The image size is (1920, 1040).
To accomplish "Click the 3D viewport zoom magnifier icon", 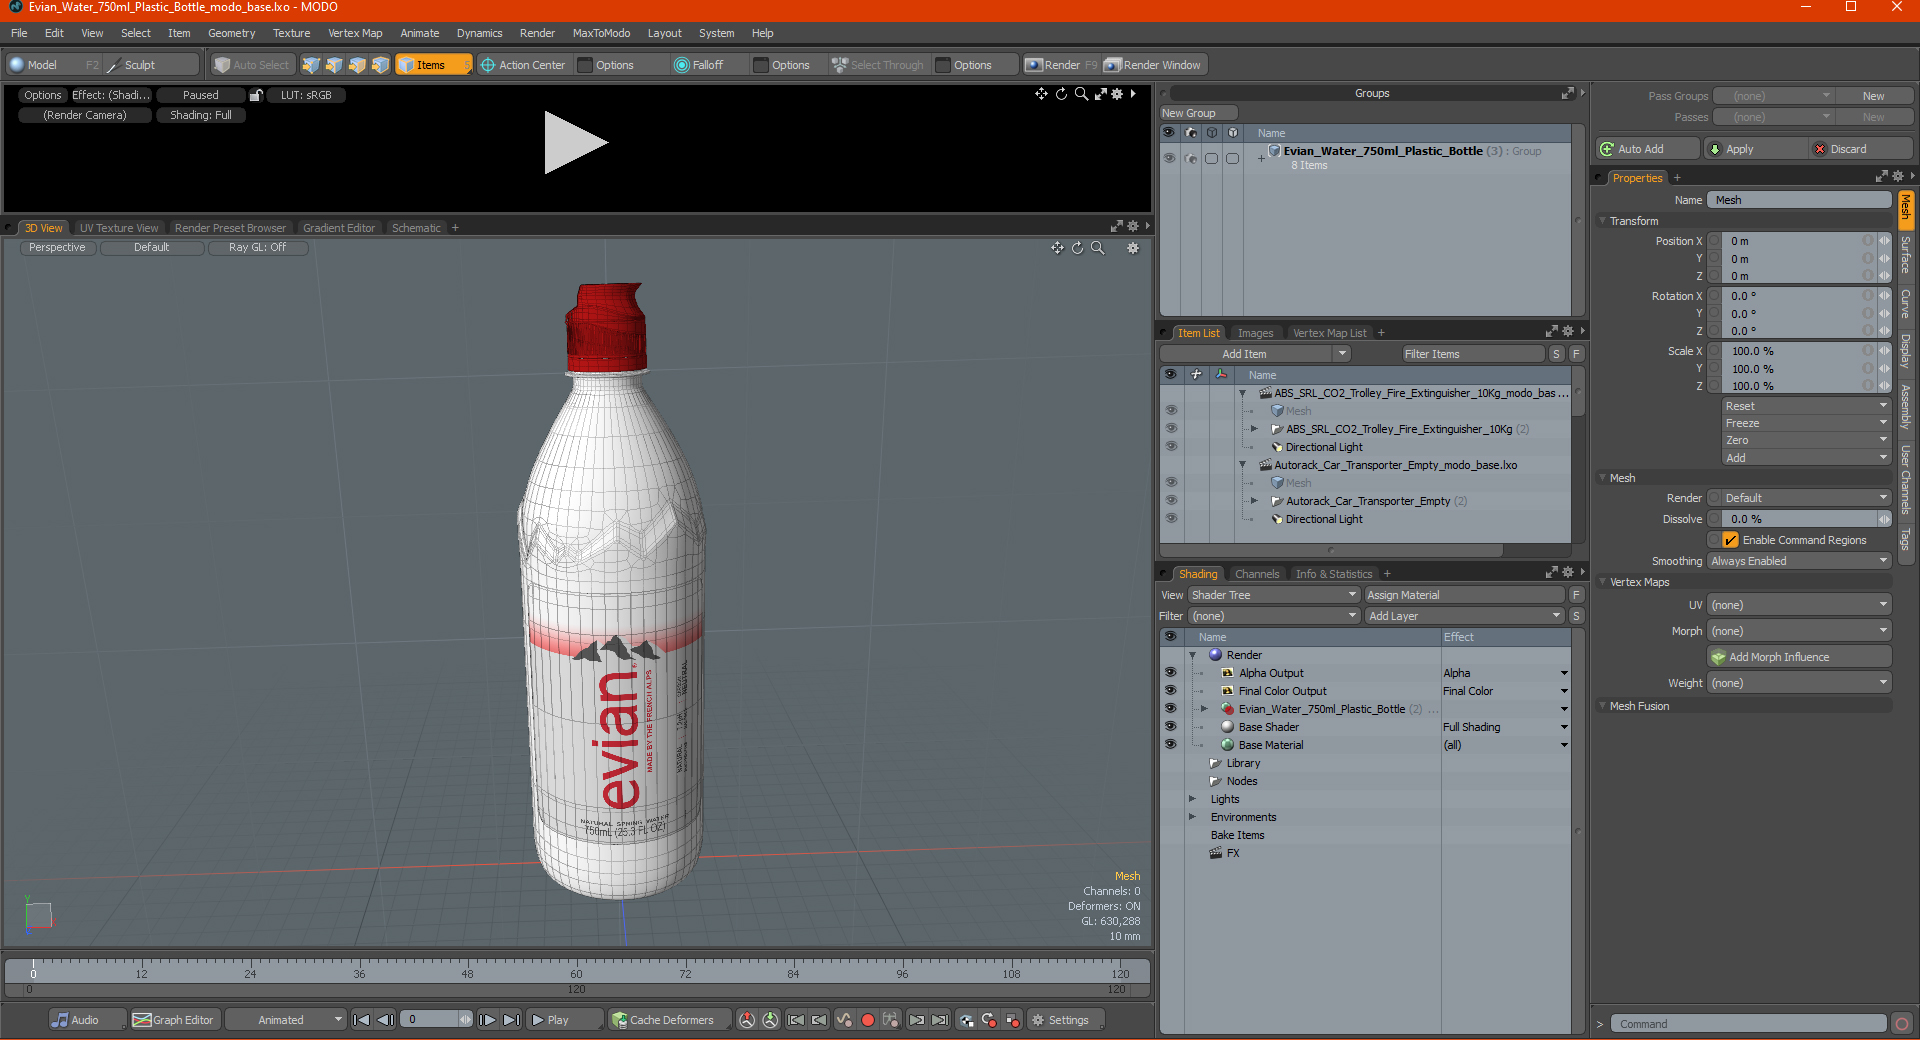I will [1098, 248].
